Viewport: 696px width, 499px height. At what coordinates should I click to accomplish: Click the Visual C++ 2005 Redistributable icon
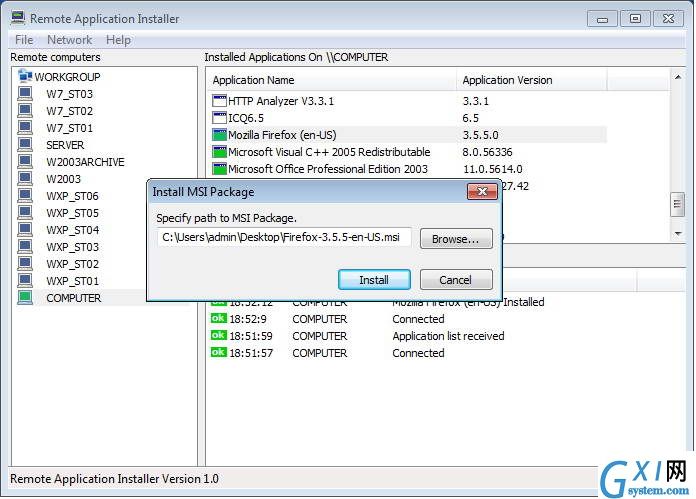[219, 152]
